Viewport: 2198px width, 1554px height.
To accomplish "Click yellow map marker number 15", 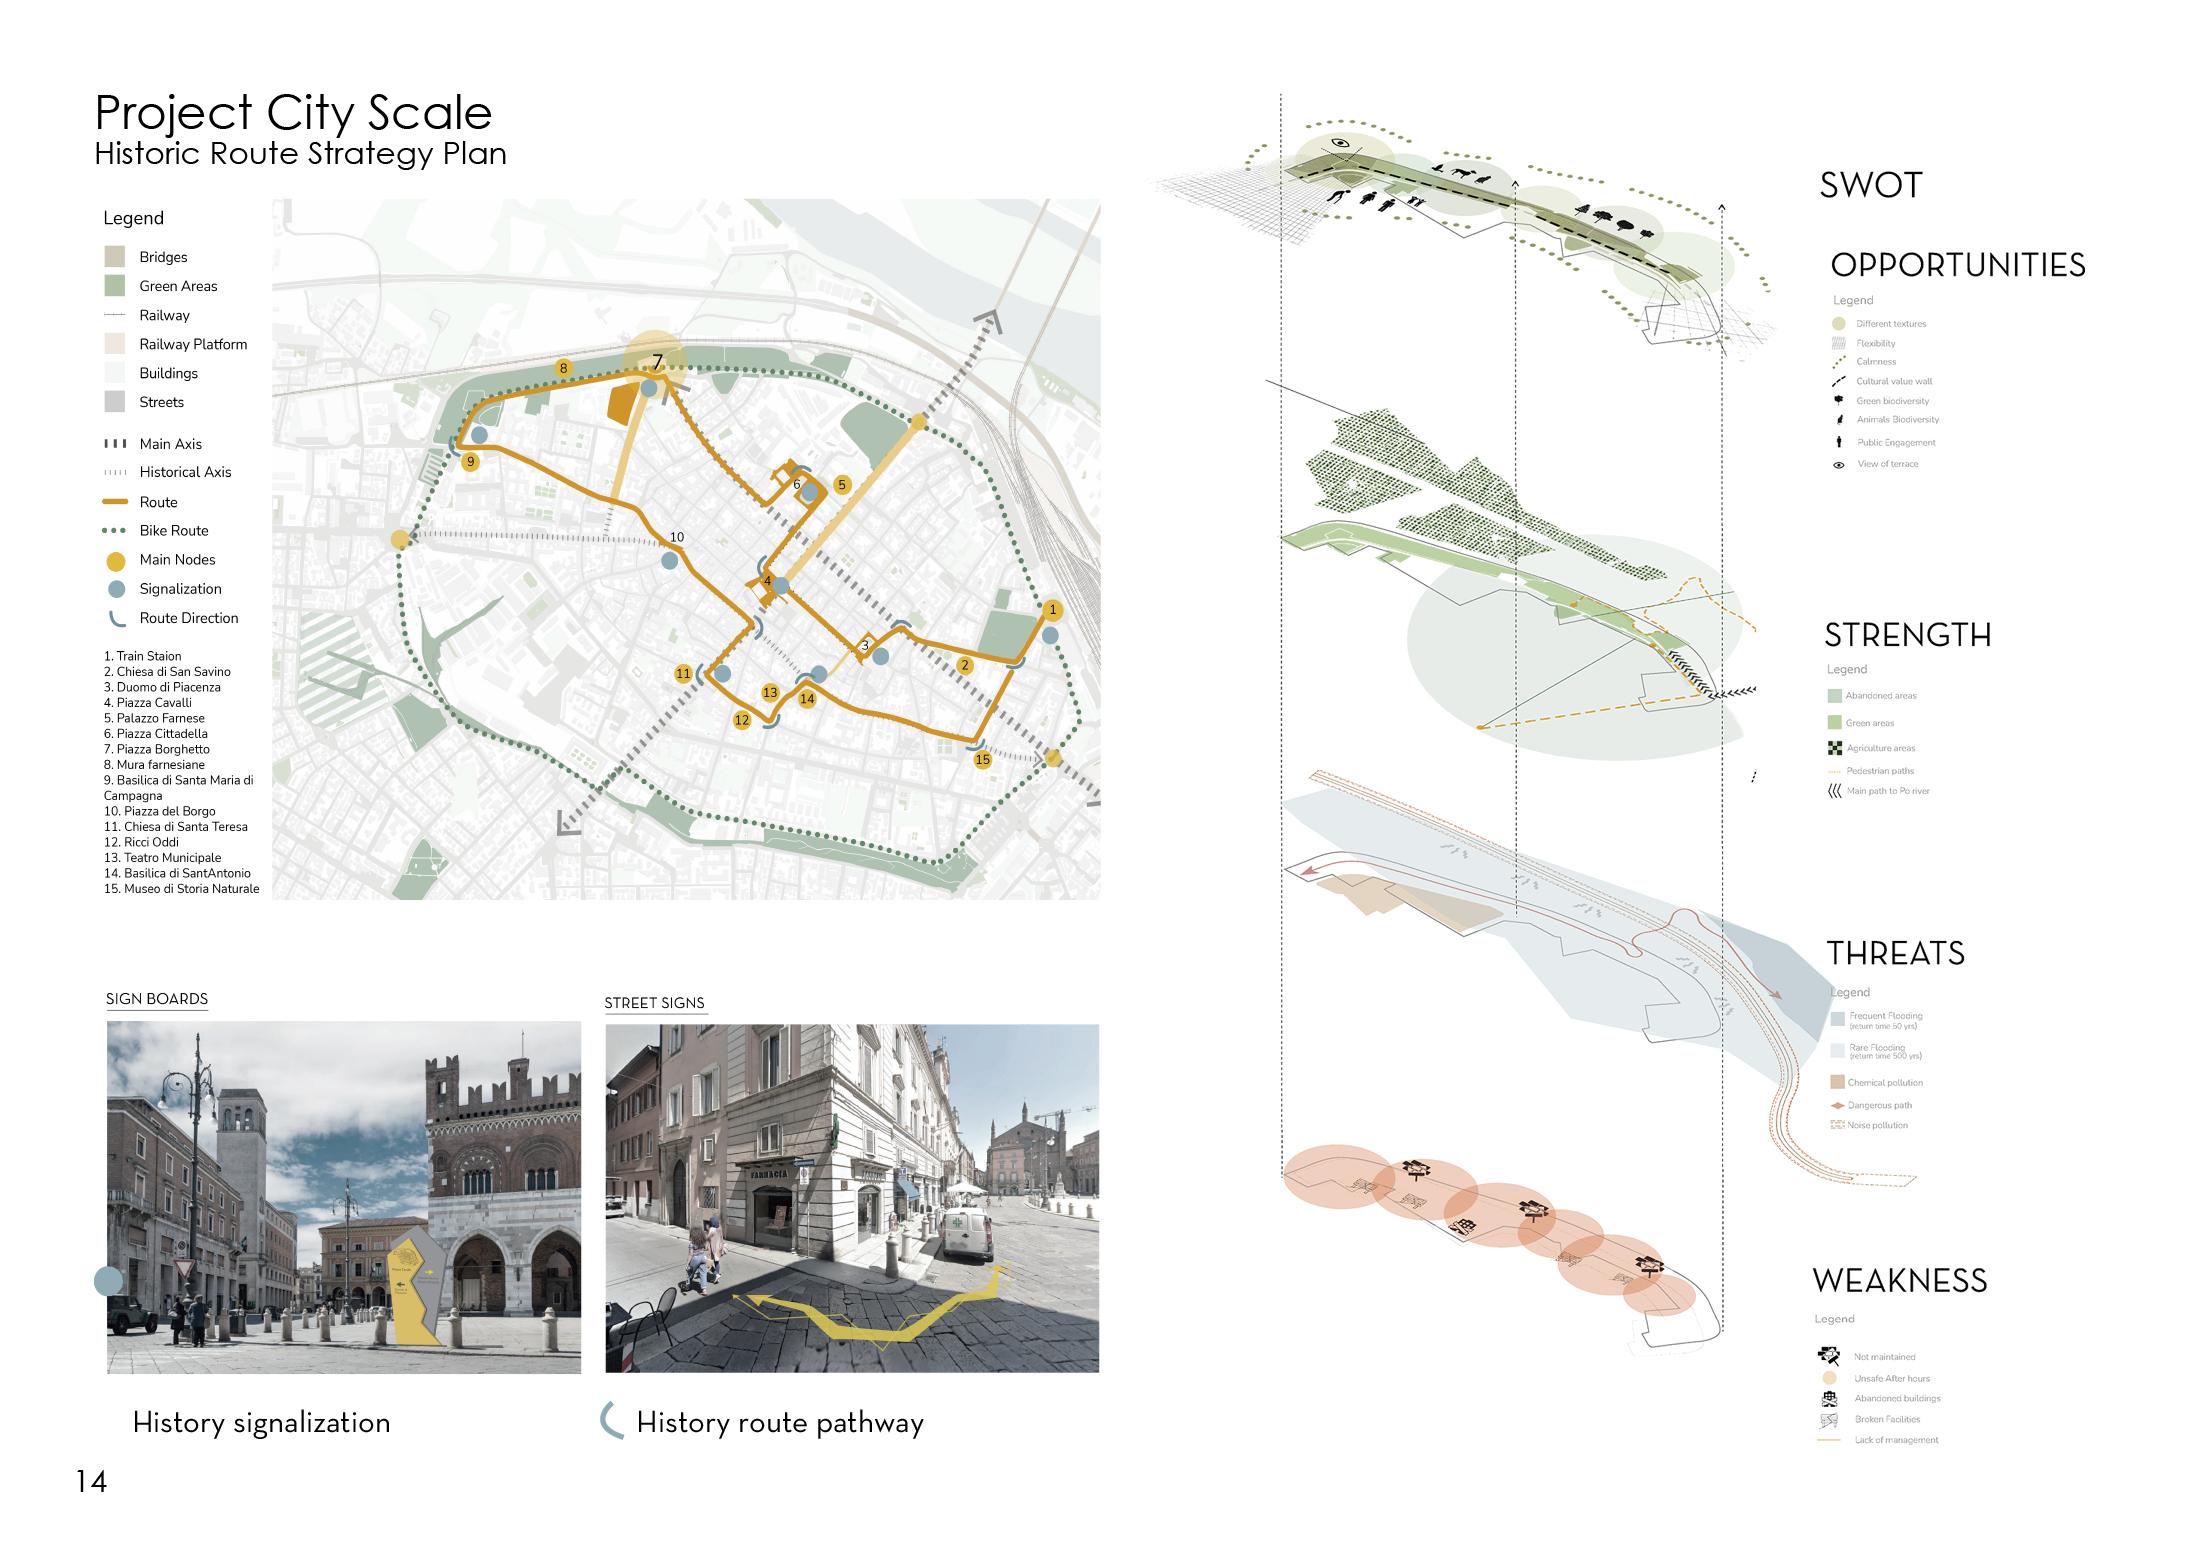I will 982,759.
